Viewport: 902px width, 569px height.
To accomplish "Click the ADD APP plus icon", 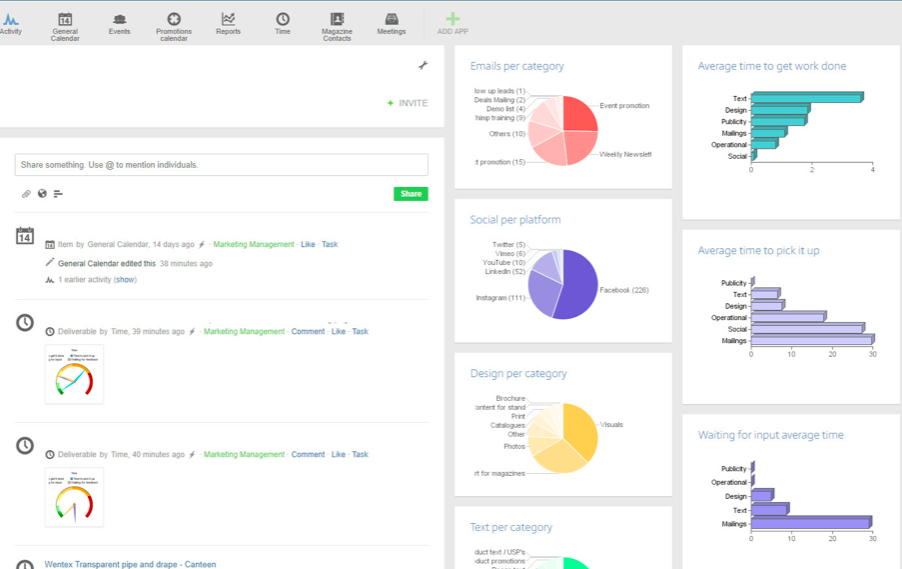I will point(453,19).
